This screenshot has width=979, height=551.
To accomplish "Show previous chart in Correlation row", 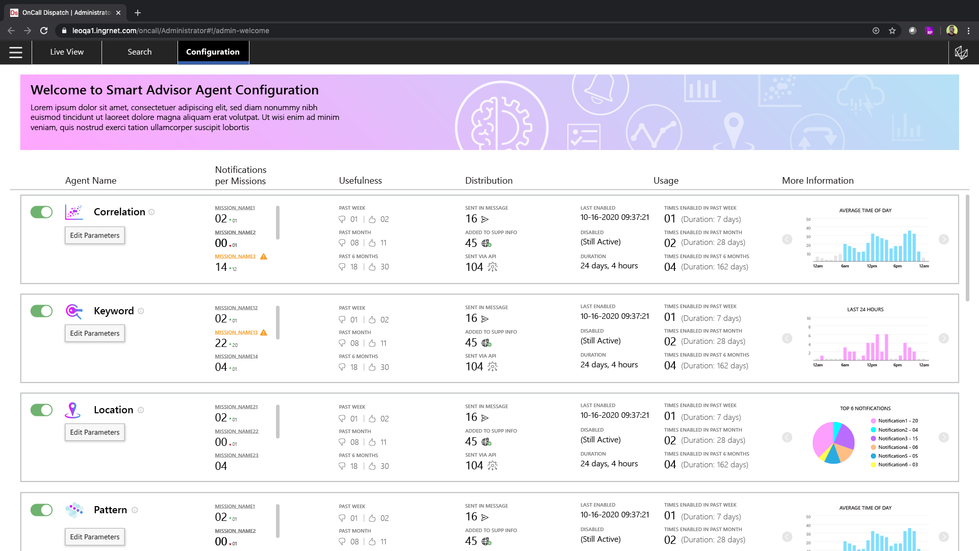I will pos(787,239).
